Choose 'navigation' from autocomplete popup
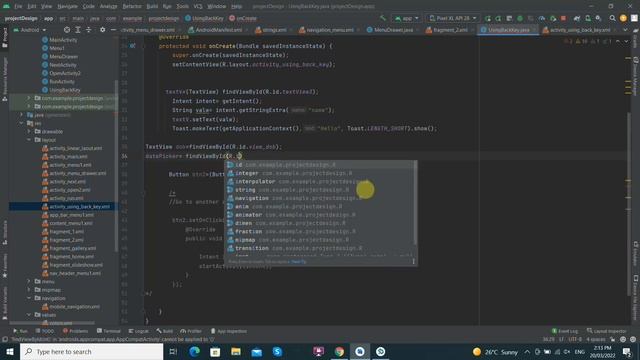The image size is (640, 360). tap(320, 198)
